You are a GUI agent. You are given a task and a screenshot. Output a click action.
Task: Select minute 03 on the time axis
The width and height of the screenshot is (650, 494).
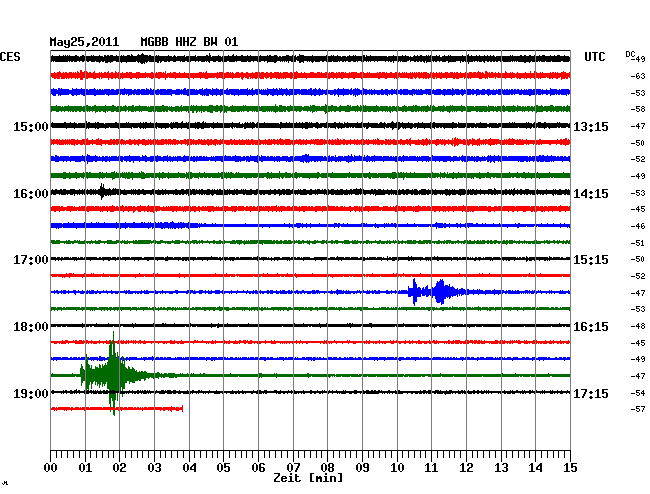coord(154,467)
